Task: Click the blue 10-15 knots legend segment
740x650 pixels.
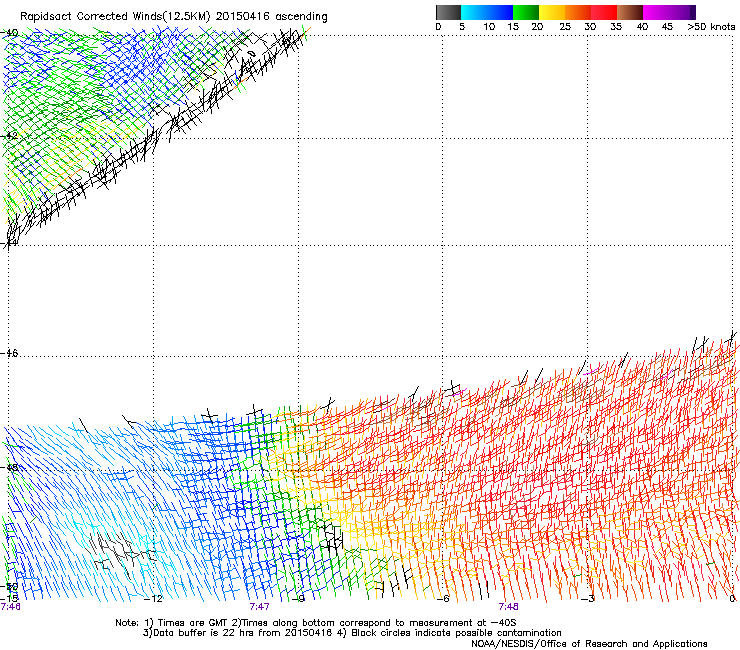Action: (500, 12)
